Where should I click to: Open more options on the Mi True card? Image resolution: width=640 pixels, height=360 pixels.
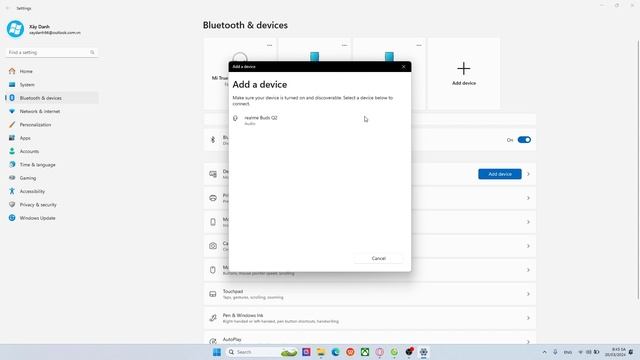tap(269, 45)
